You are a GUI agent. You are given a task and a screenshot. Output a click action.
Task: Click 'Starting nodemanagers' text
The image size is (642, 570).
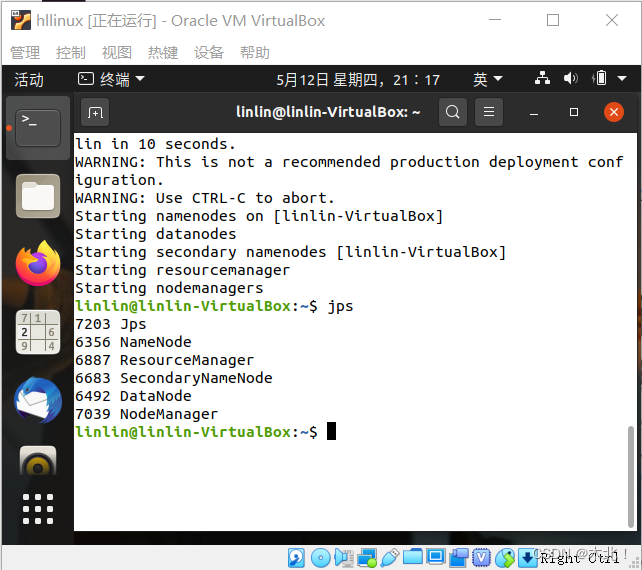(169, 288)
